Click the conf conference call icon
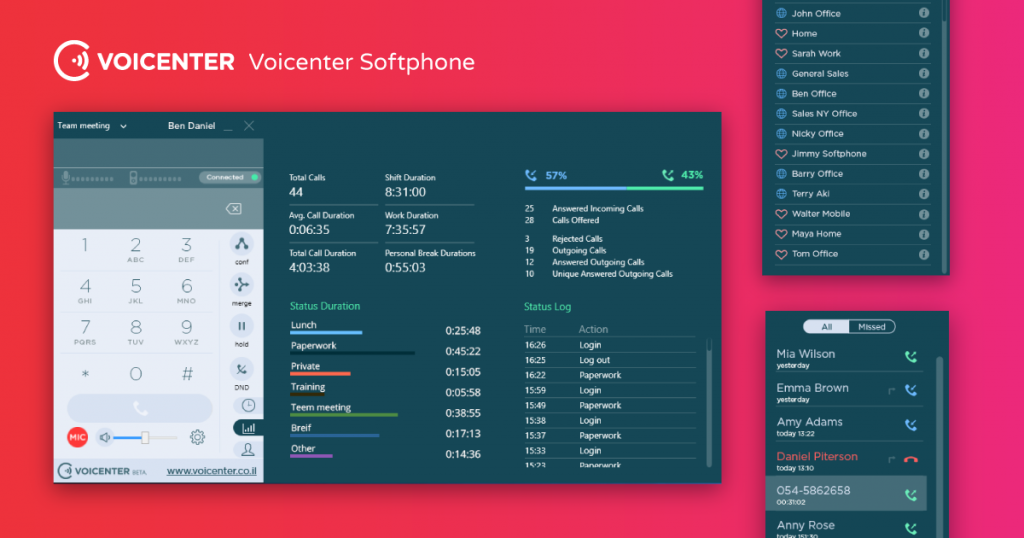 pyautogui.click(x=242, y=244)
